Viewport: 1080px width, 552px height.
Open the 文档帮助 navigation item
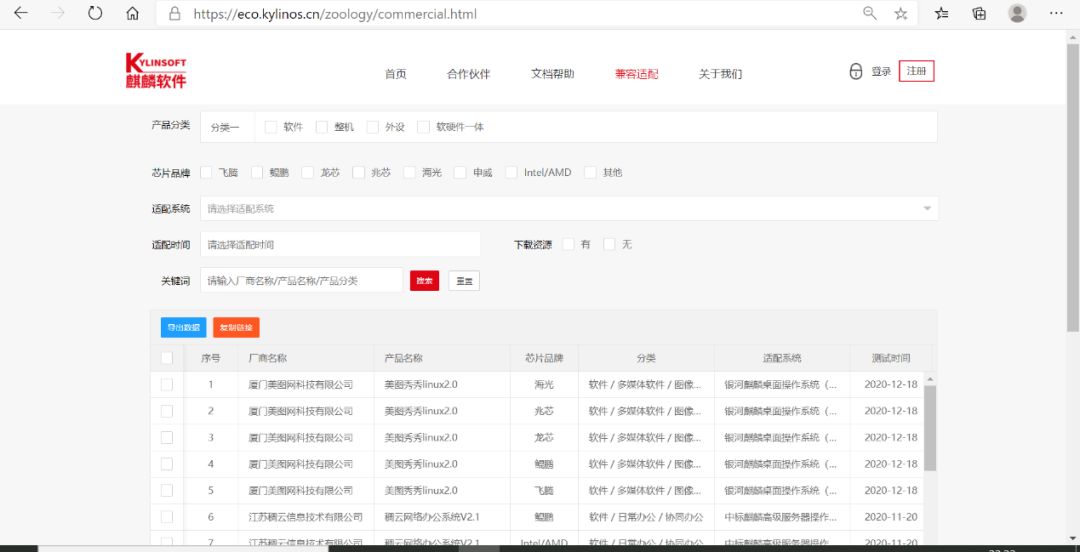pyautogui.click(x=552, y=74)
